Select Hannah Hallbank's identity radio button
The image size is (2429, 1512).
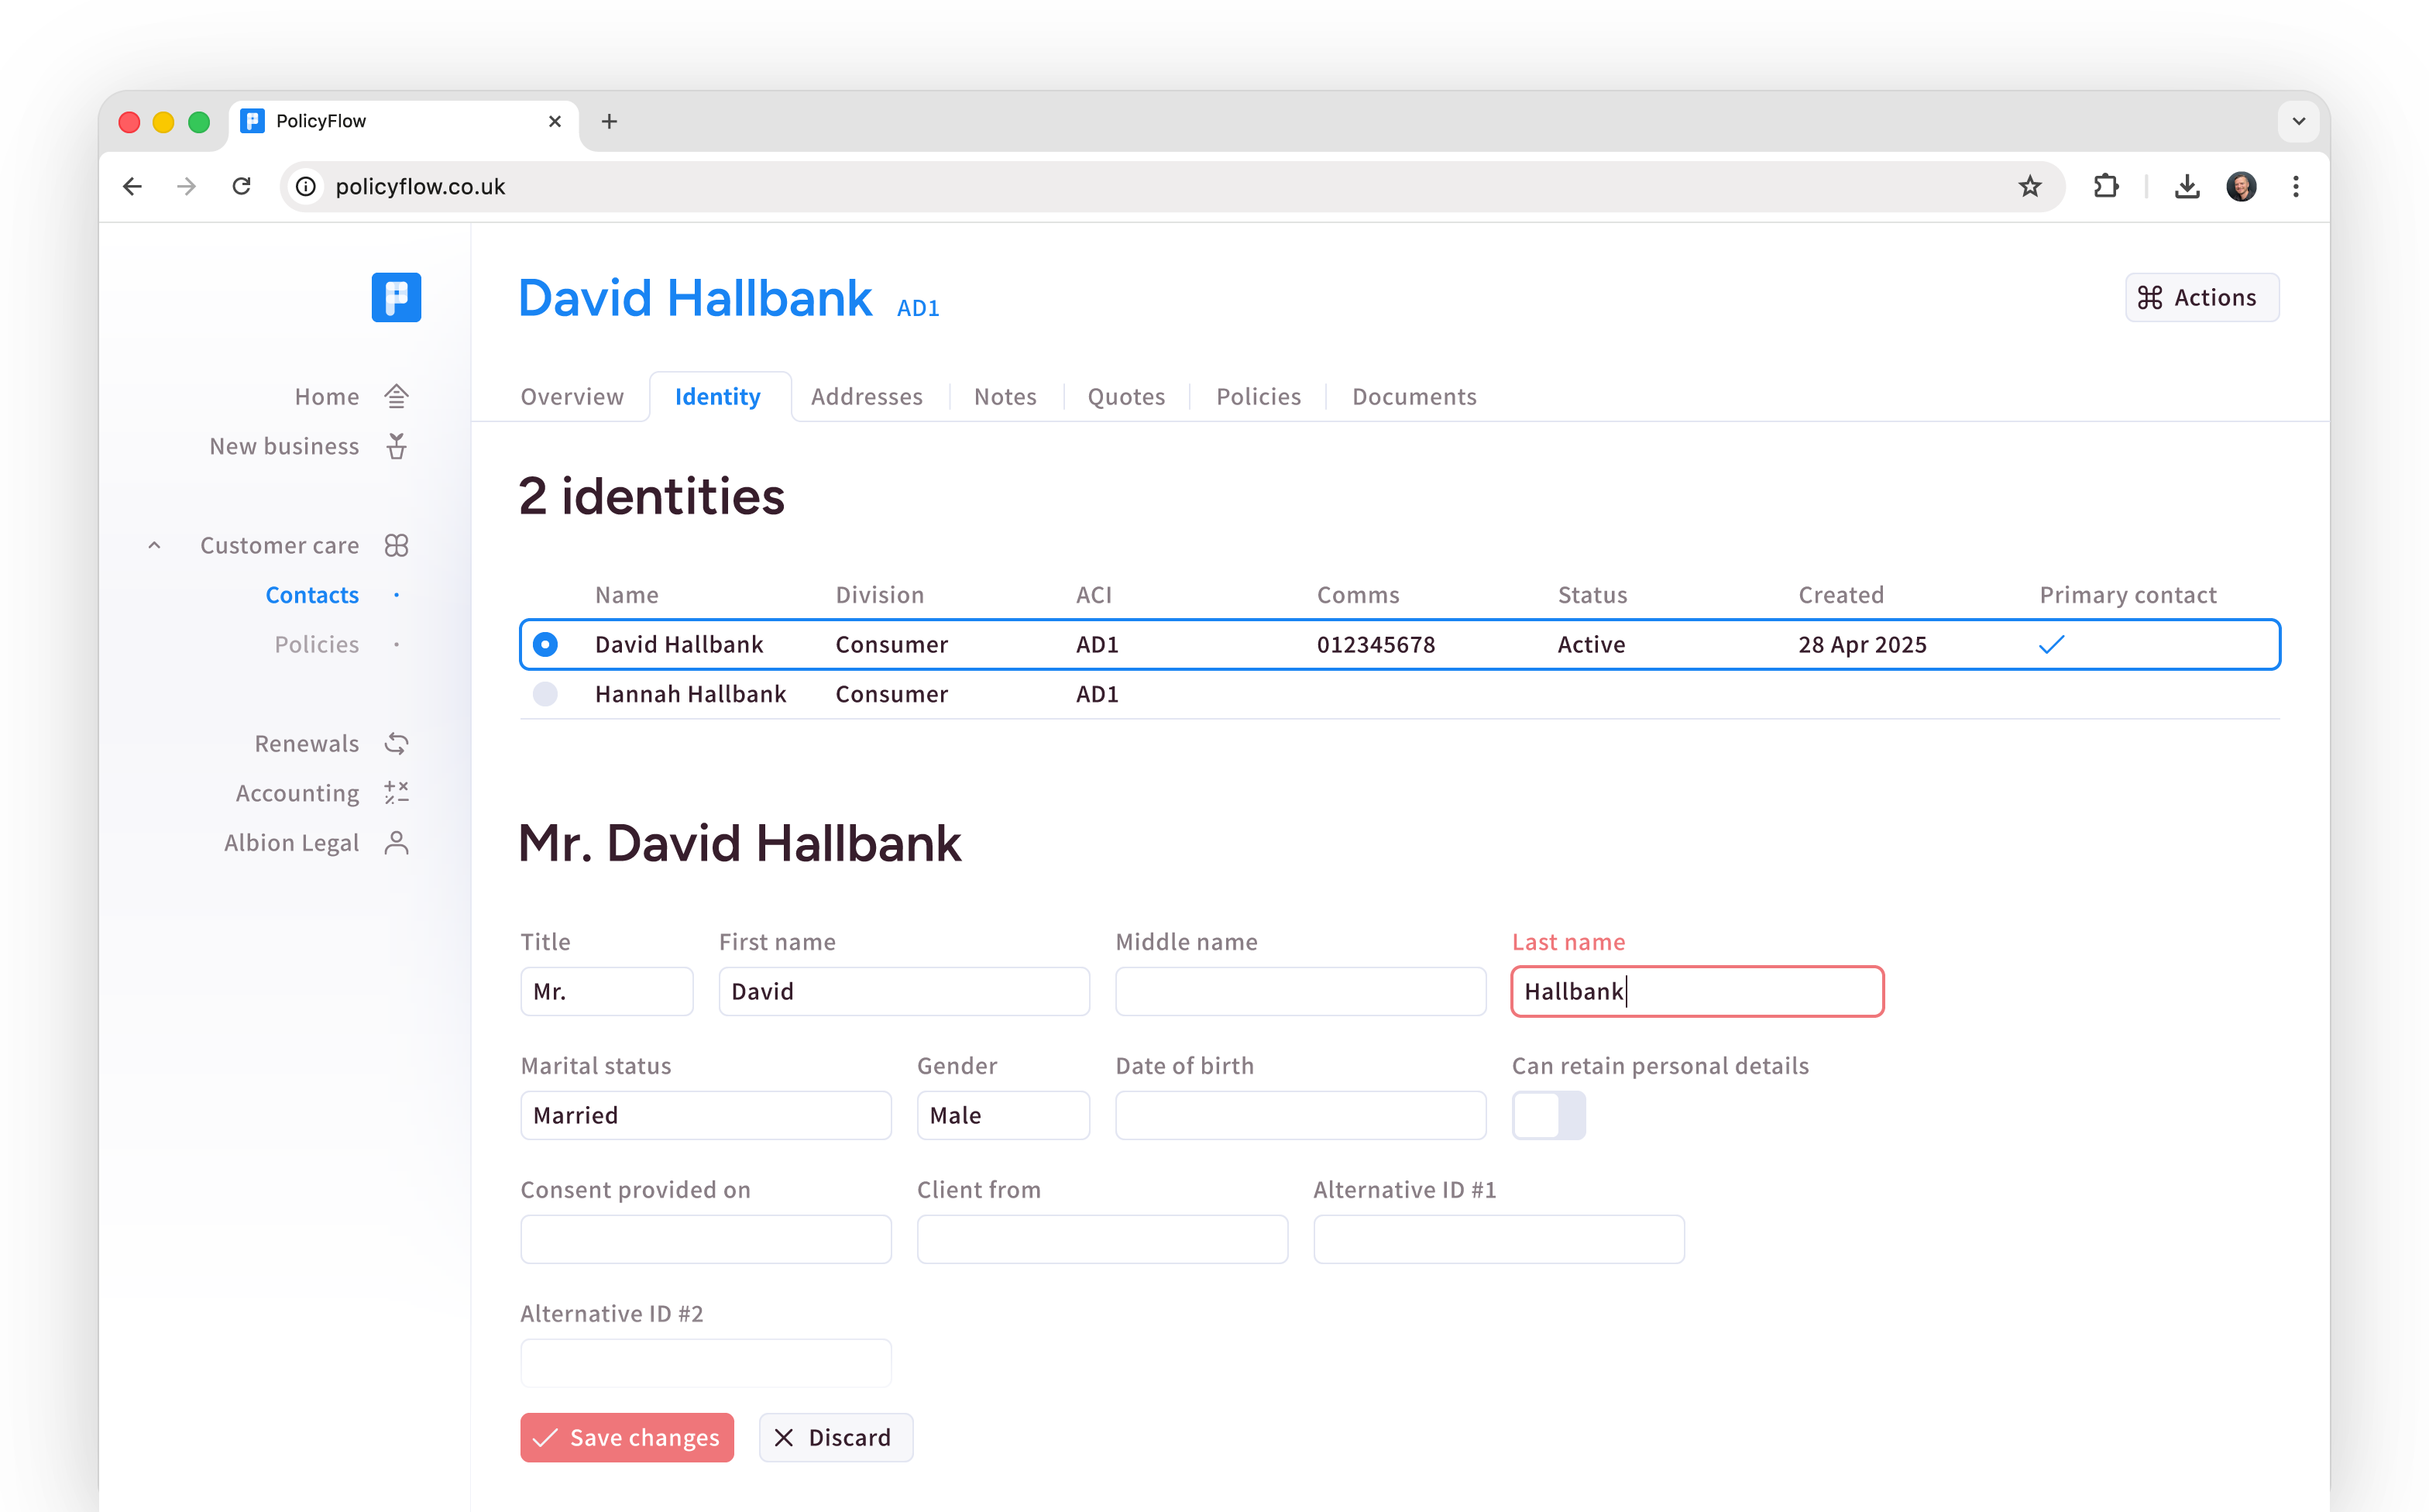point(545,693)
